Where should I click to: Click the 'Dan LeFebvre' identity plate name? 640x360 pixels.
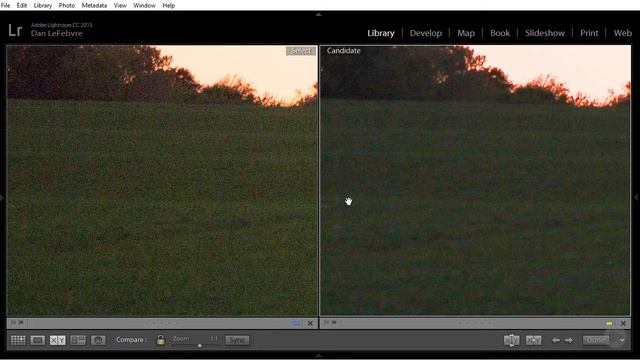pyautogui.click(x=56, y=33)
